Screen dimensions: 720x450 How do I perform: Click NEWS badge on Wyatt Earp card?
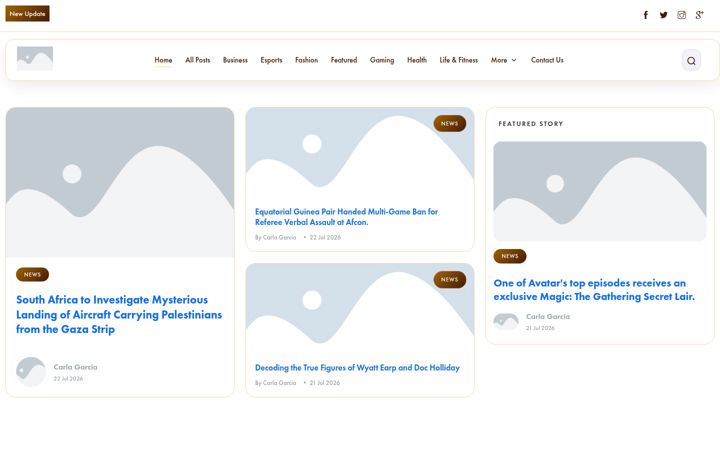(450, 280)
